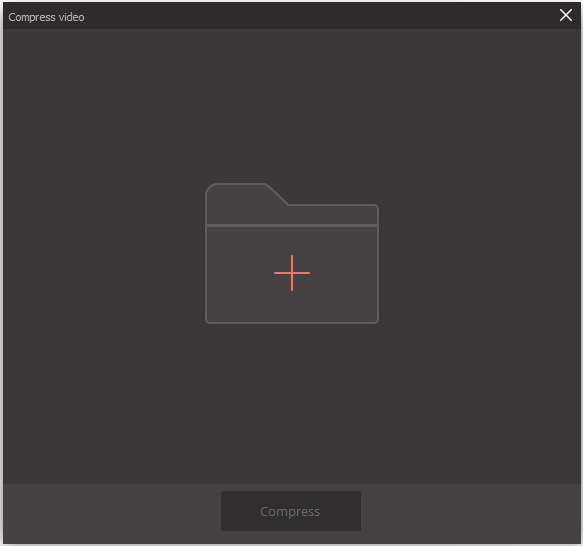
Task: Click empty drop area below the folder
Action: coord(292,404)
